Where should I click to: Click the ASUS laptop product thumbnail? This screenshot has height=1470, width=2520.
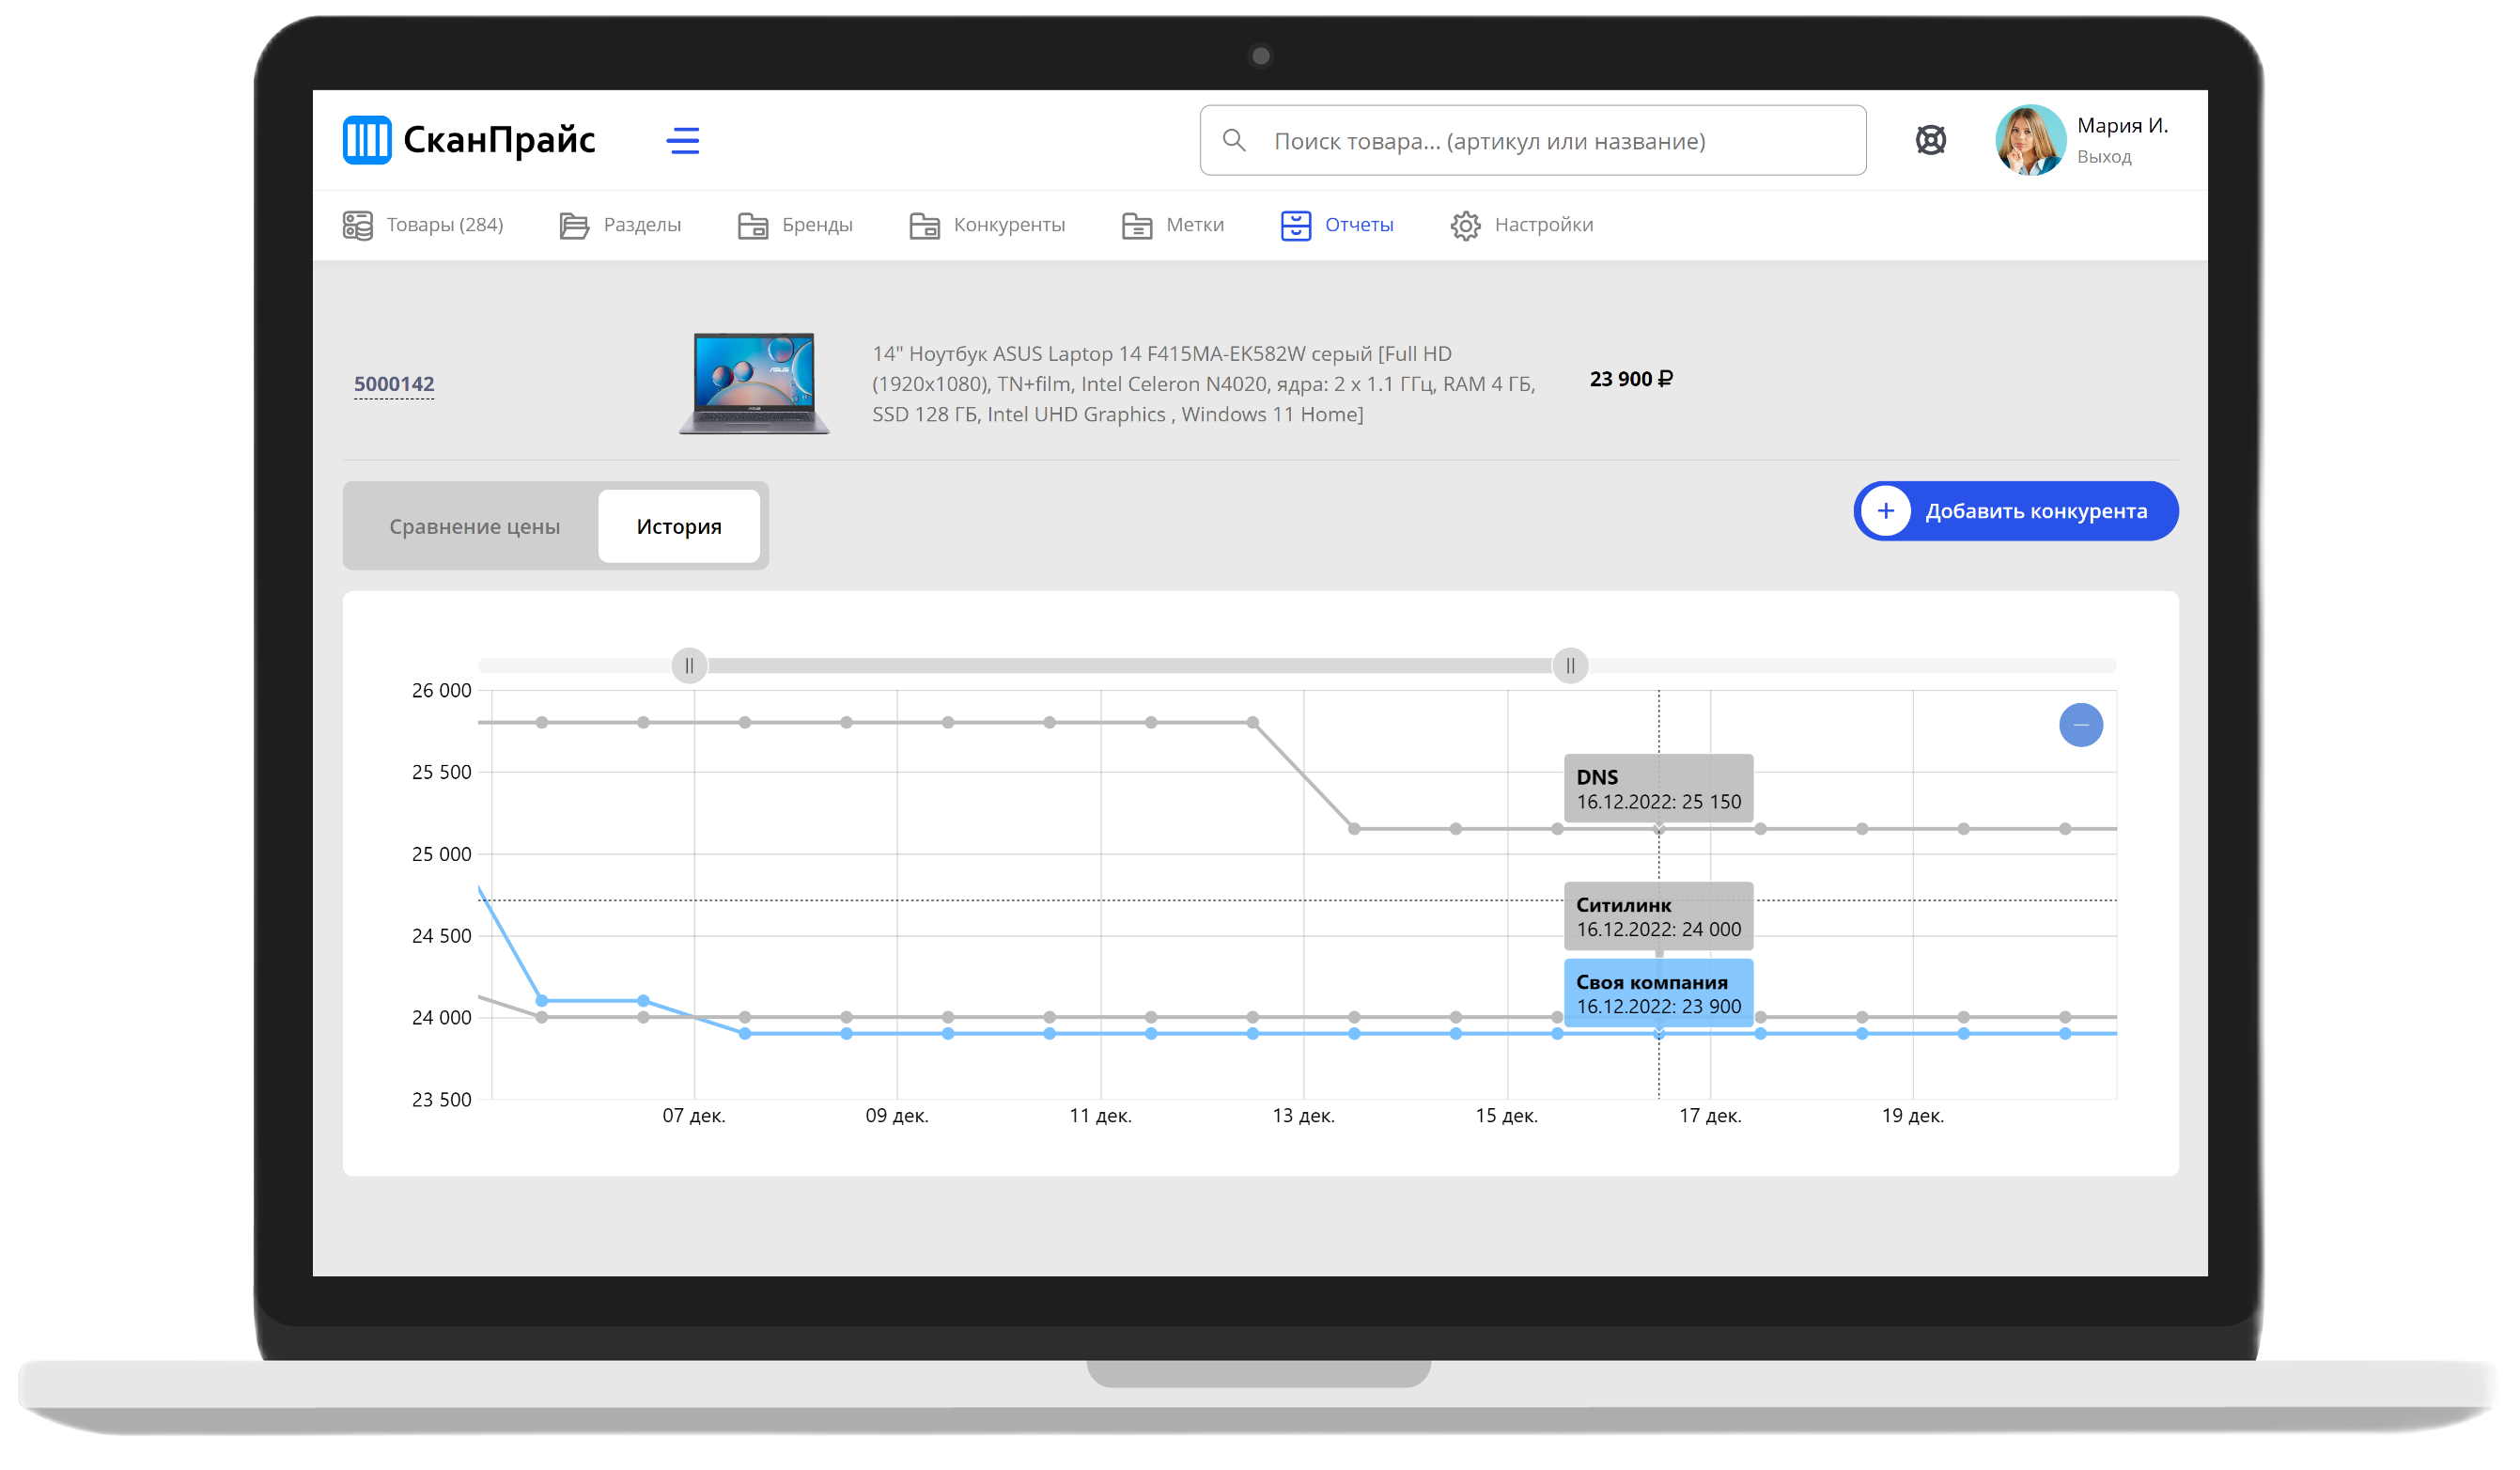[754, 384]
